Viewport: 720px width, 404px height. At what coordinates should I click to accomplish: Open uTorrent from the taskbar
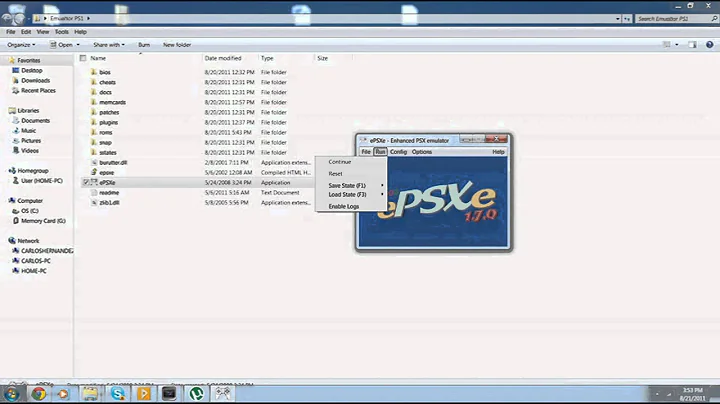(x=197, y=393)
